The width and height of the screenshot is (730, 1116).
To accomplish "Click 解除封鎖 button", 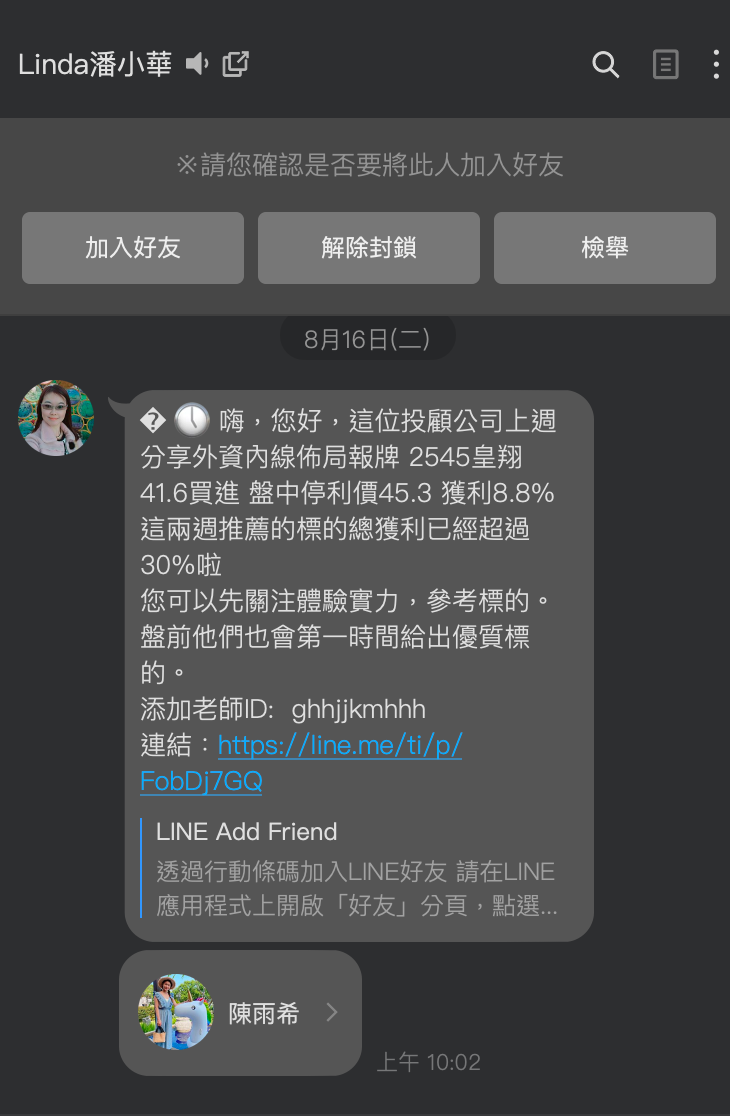I will pos(369,248).
